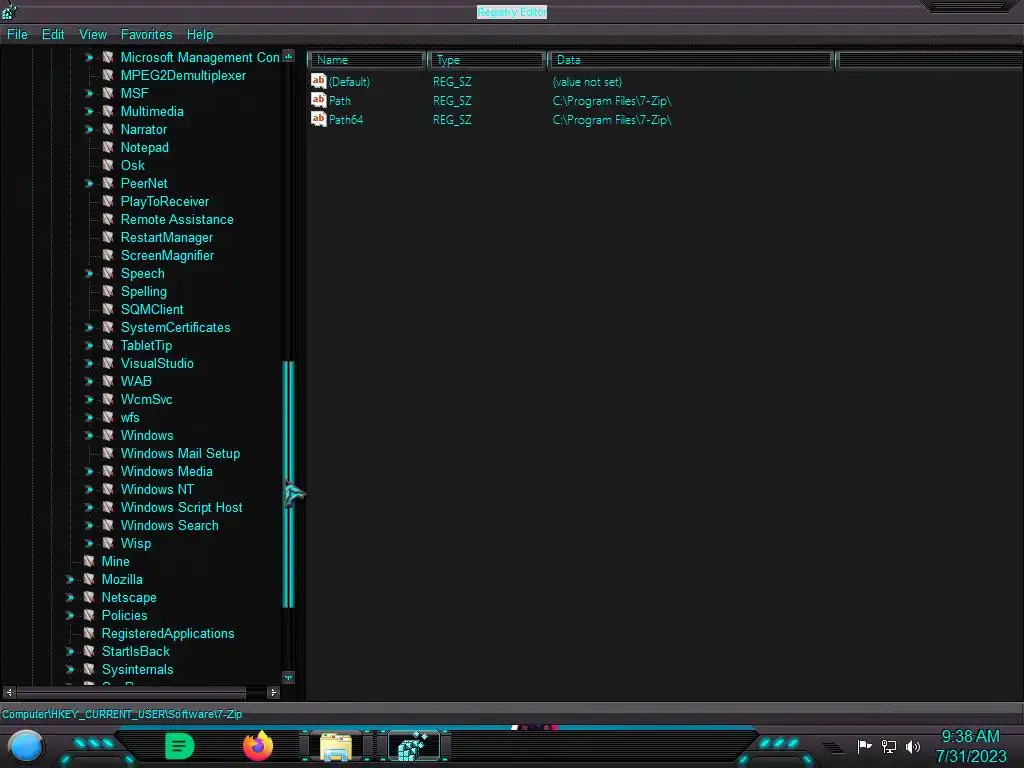Click Path data 'C:\Program Files\7-Zip\'
The height and width of the screenshot is (768, 1024).
(x=612, y=101)
